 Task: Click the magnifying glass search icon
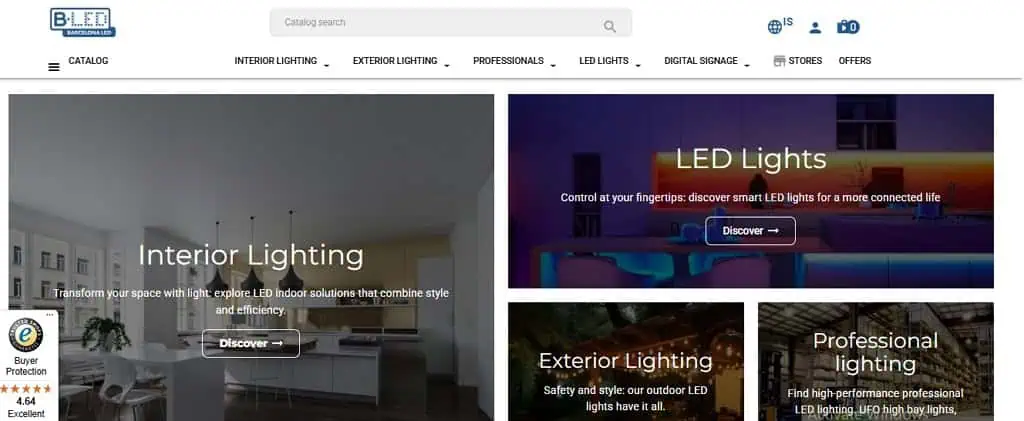(x=609, y=26)
